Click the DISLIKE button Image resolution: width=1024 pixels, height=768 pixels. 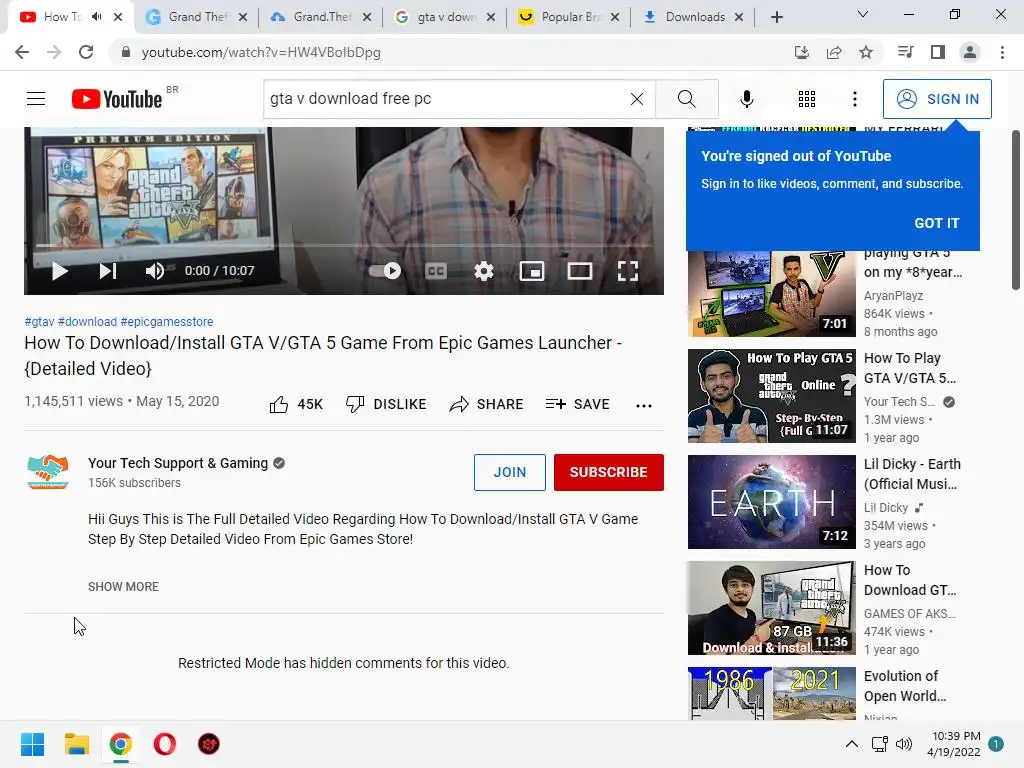pyautogui.click(x=386, y=404)
